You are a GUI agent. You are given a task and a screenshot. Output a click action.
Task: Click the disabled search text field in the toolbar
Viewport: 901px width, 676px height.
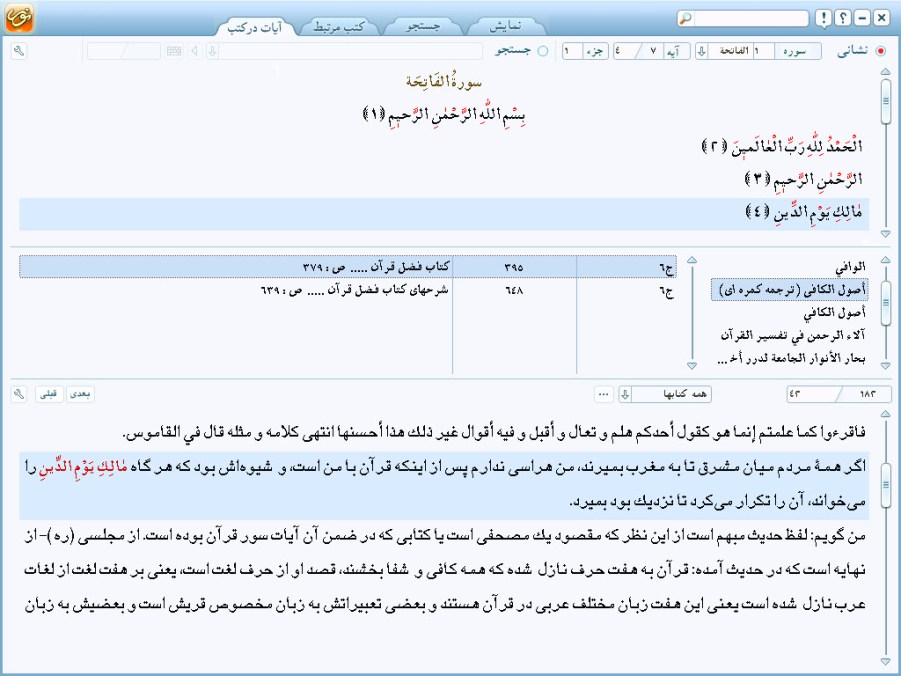click(351, 51)
